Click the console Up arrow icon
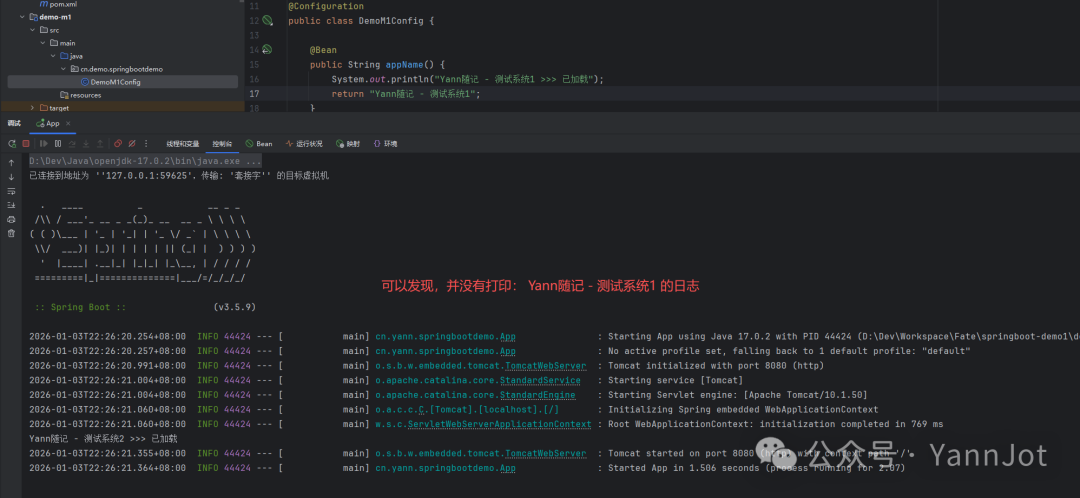Image resolution: width=1080 pixels, height=498 pixels. pos(11,163)
